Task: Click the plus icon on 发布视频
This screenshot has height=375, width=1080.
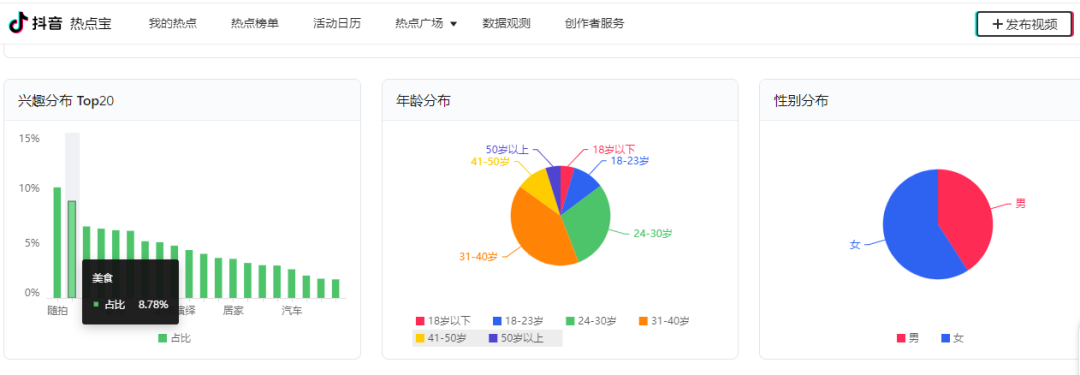Action: pyautogui.click(x=997, y=24)
